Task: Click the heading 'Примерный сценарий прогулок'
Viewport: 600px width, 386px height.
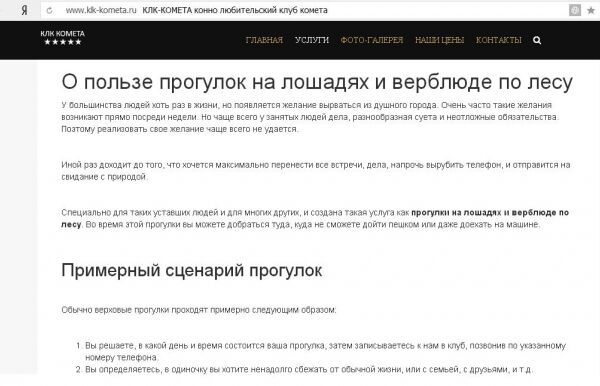Action: coord(192,270)
